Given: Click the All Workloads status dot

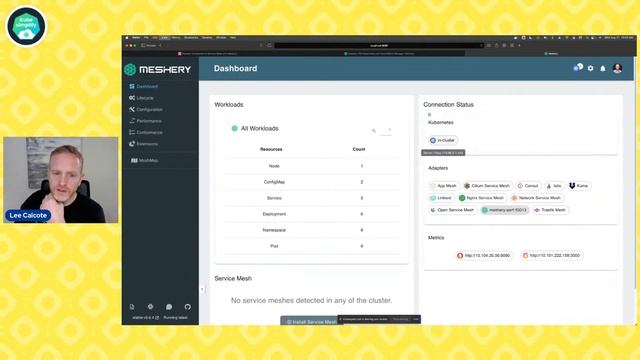Looking at the screenshot, I should click(x=235, y=129).
